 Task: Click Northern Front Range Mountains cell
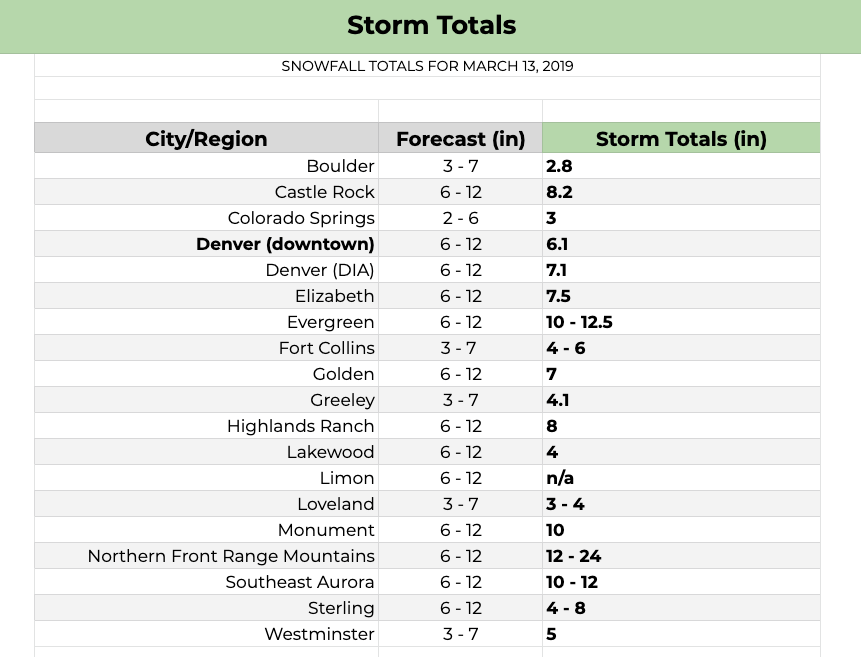[206, 556]
